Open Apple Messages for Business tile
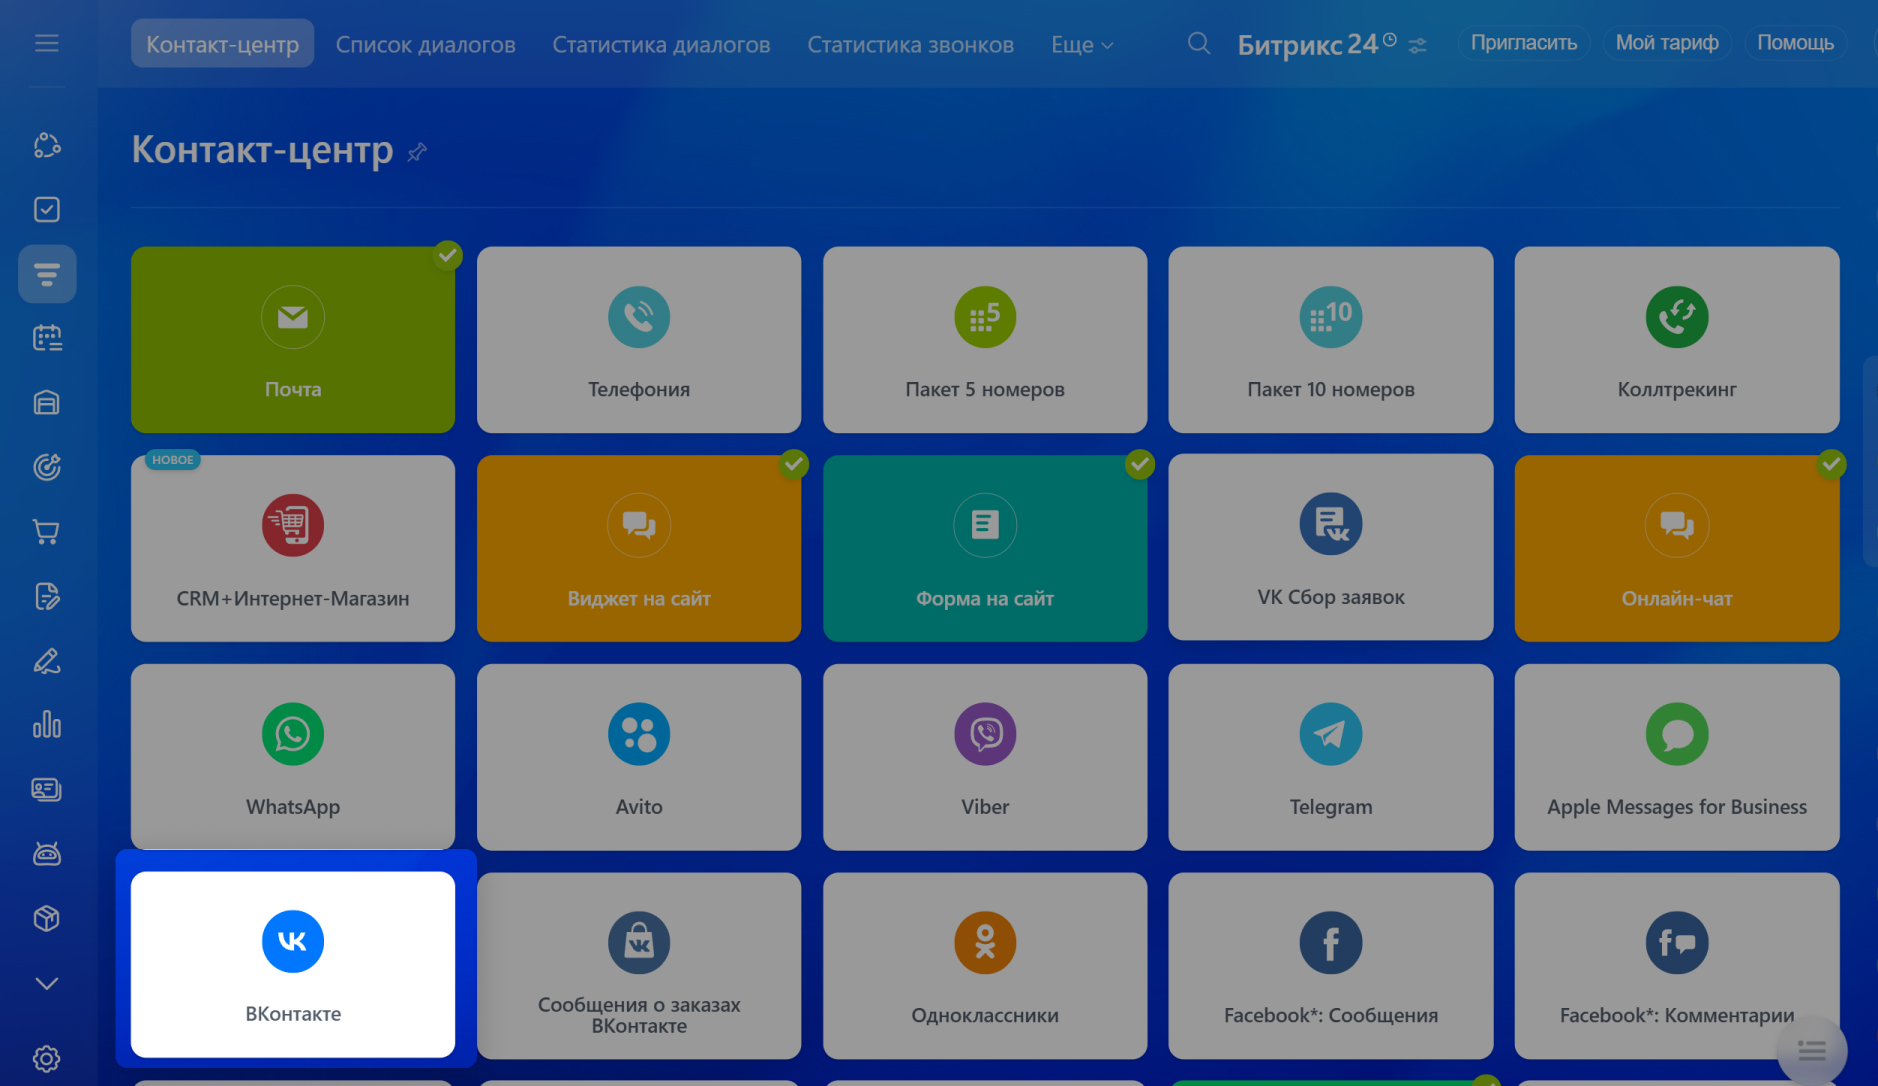 click(x=1677, y=757)
